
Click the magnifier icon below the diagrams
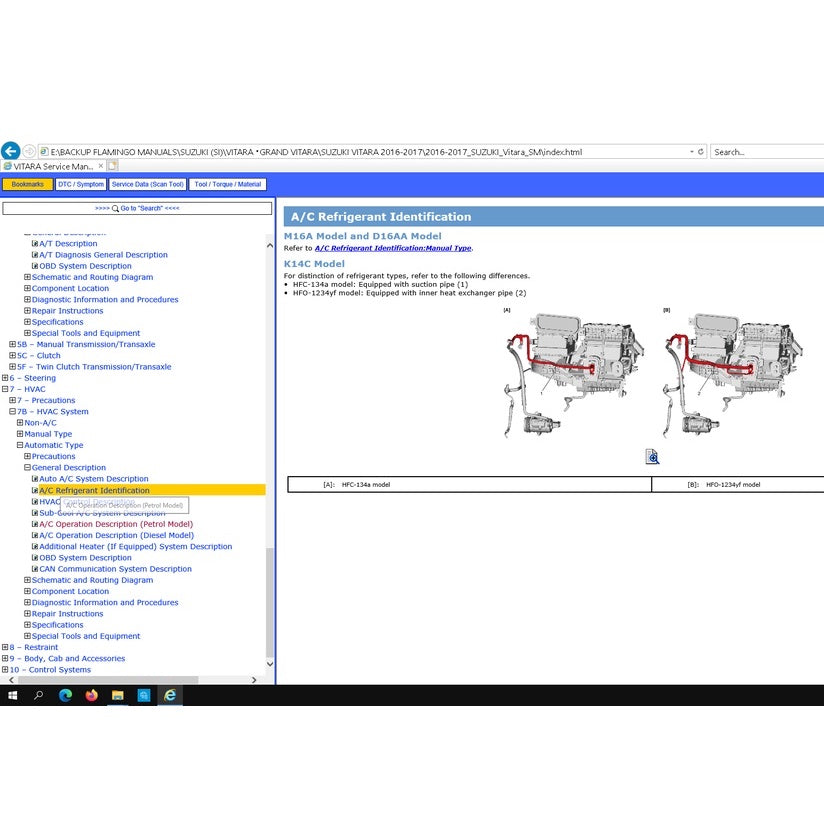(x=652, y=457)
